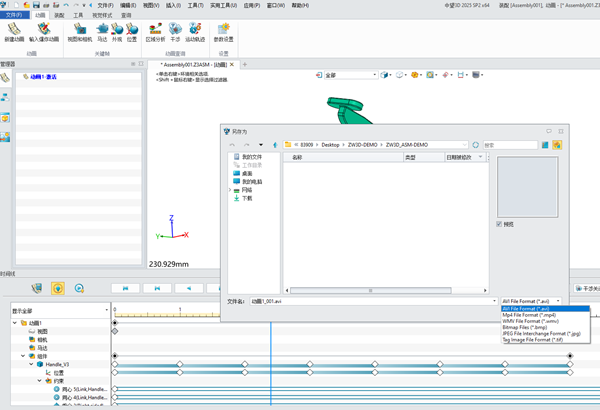Open the 装配 (Assembly) ribbon tab

tap(59, 15)
